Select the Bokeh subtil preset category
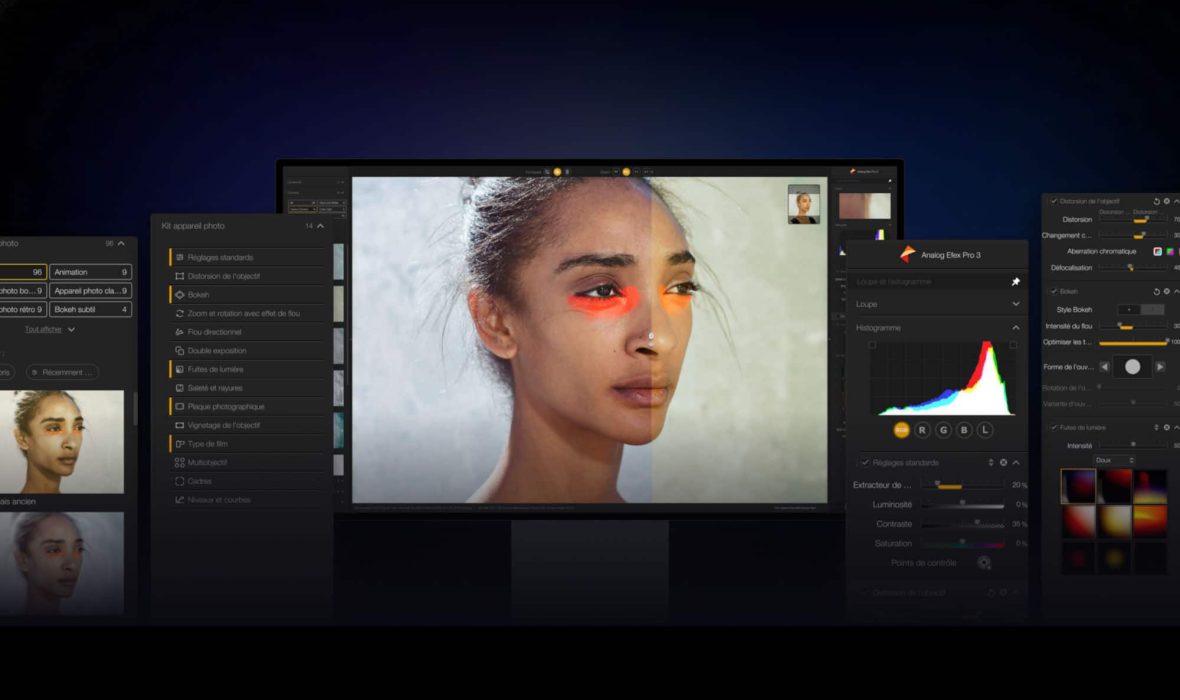 [90, 310]
